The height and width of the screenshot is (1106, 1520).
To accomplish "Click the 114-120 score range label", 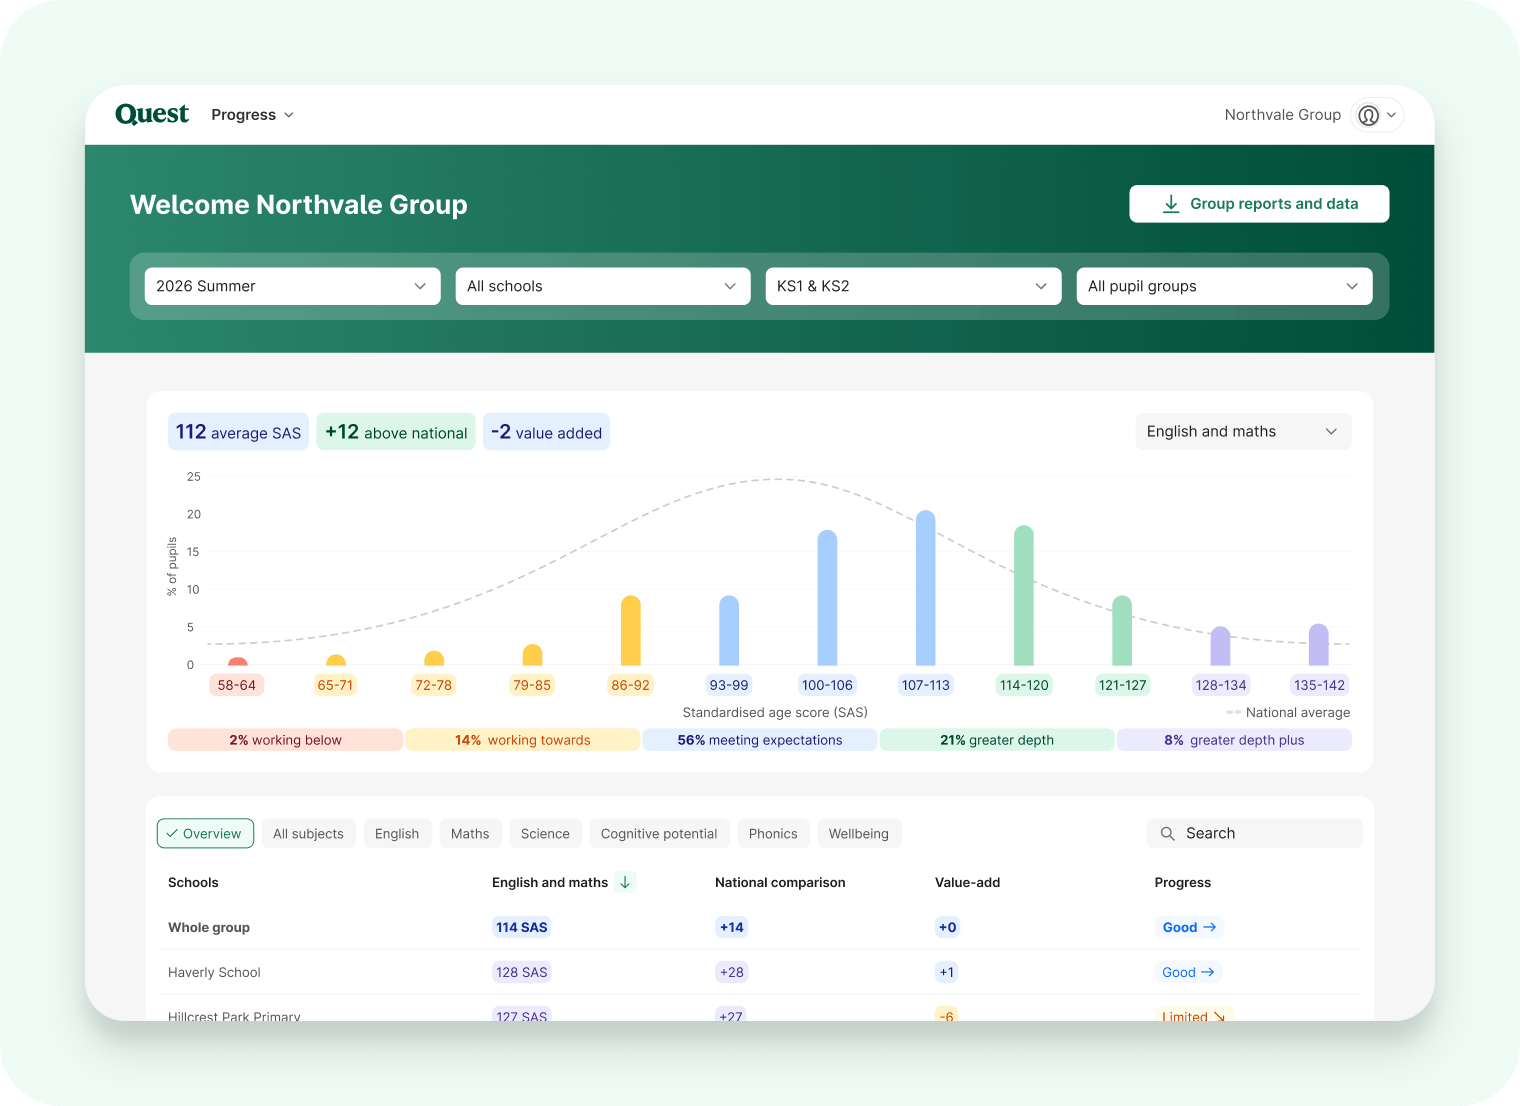I will tap(1024, 685).
